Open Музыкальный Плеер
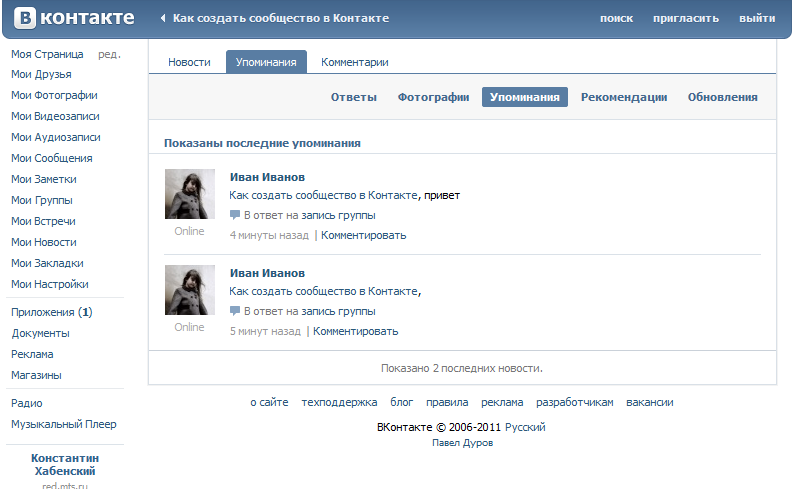The width and height of the screenshot is (799, 489). 64,424
